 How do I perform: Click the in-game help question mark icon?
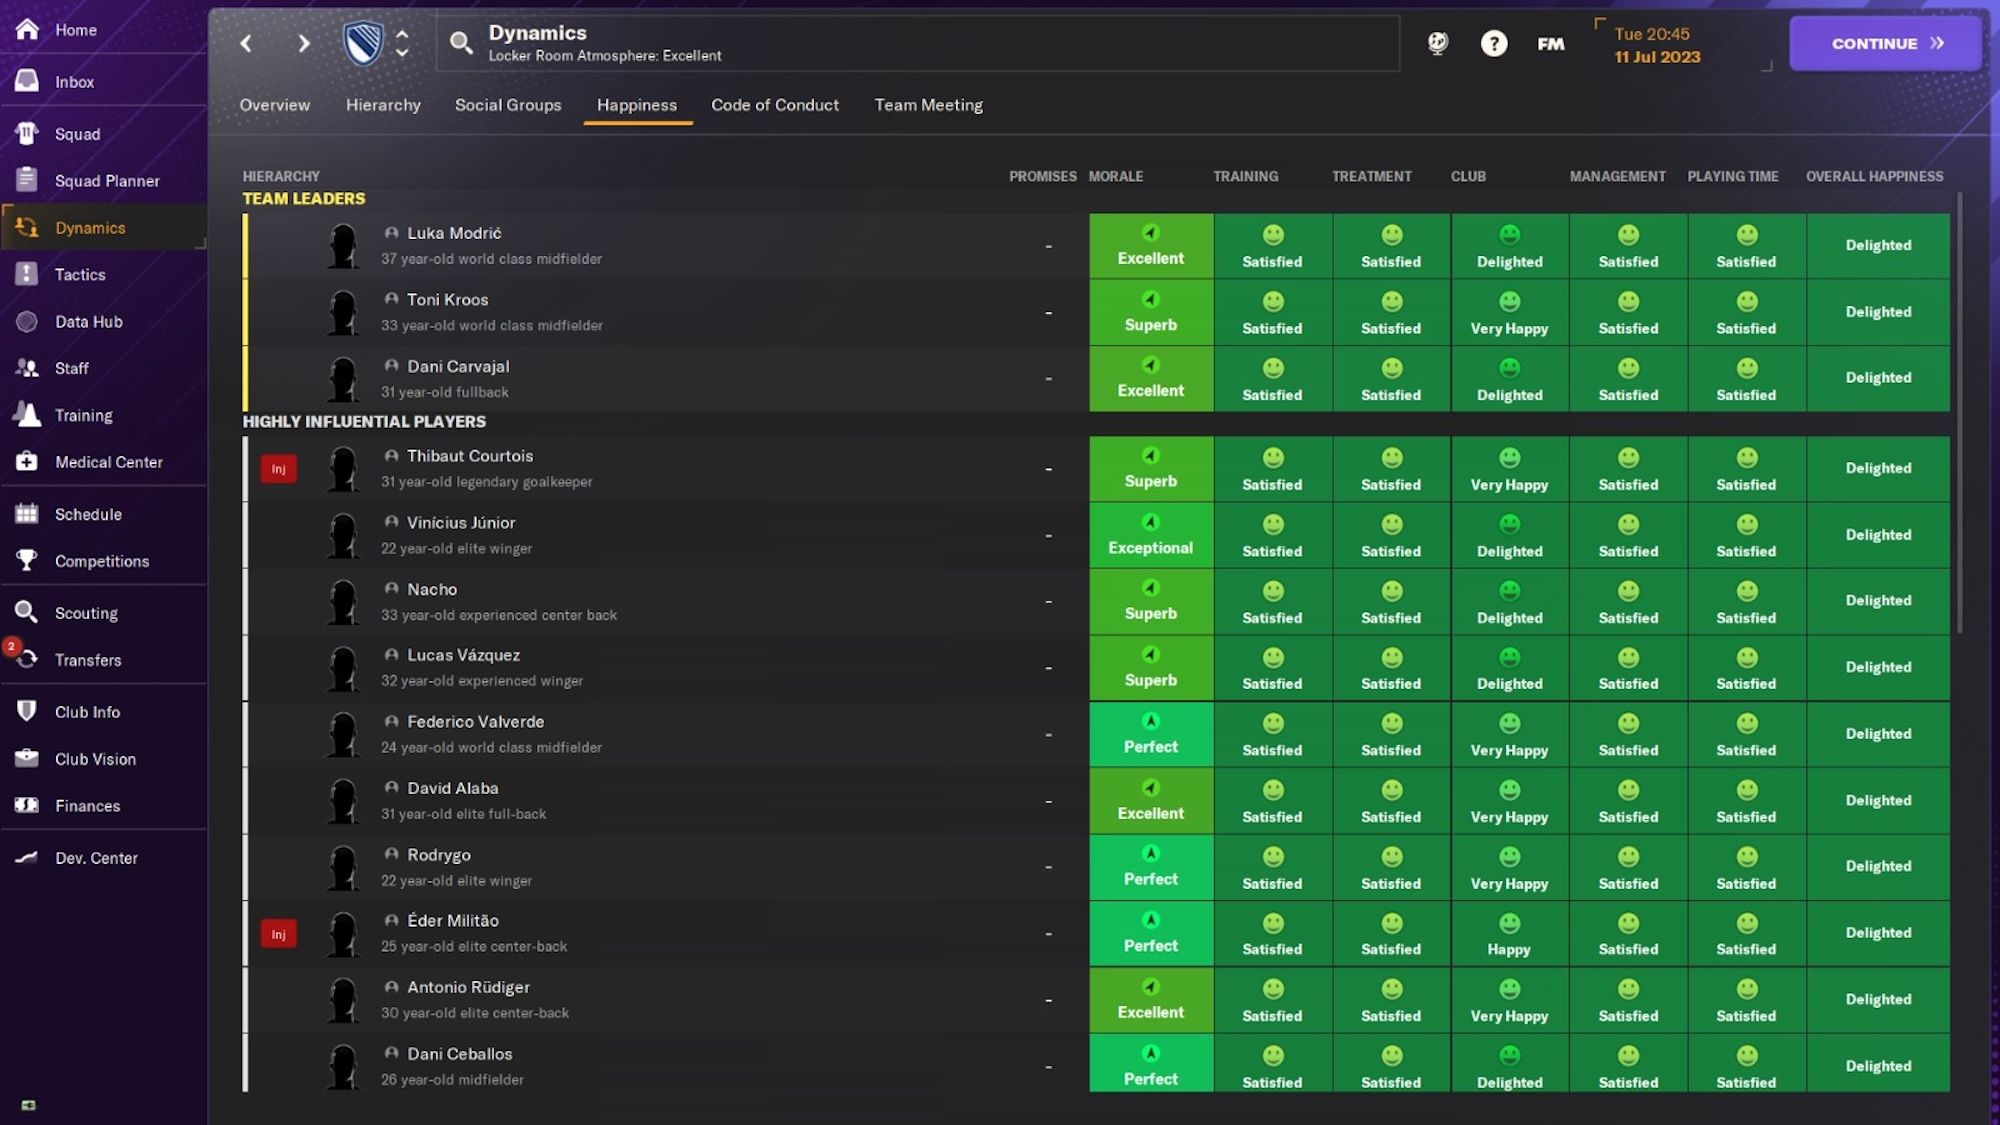click(x=1494, y=43)
